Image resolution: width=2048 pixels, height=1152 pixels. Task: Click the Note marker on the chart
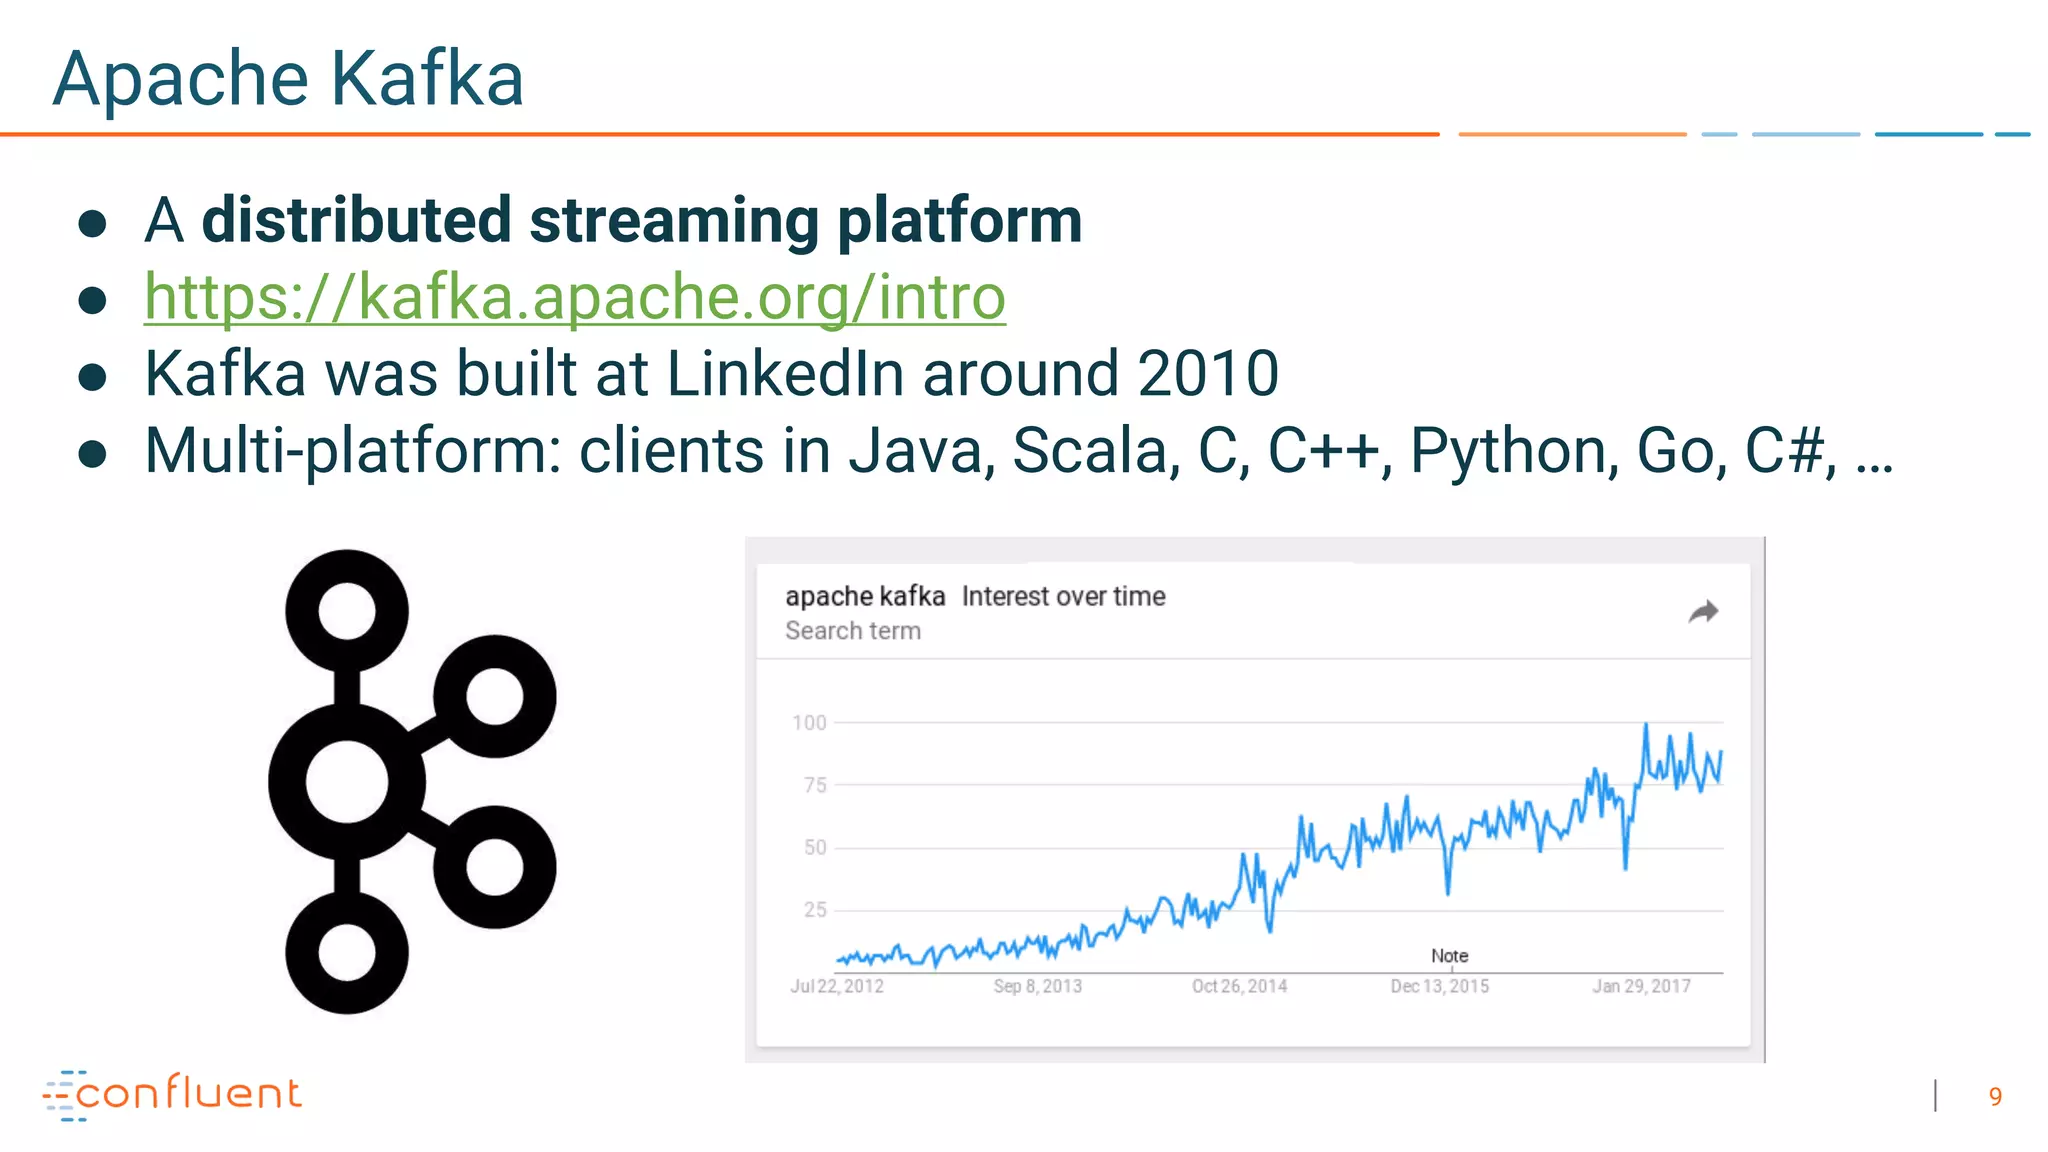(1449, 956)
